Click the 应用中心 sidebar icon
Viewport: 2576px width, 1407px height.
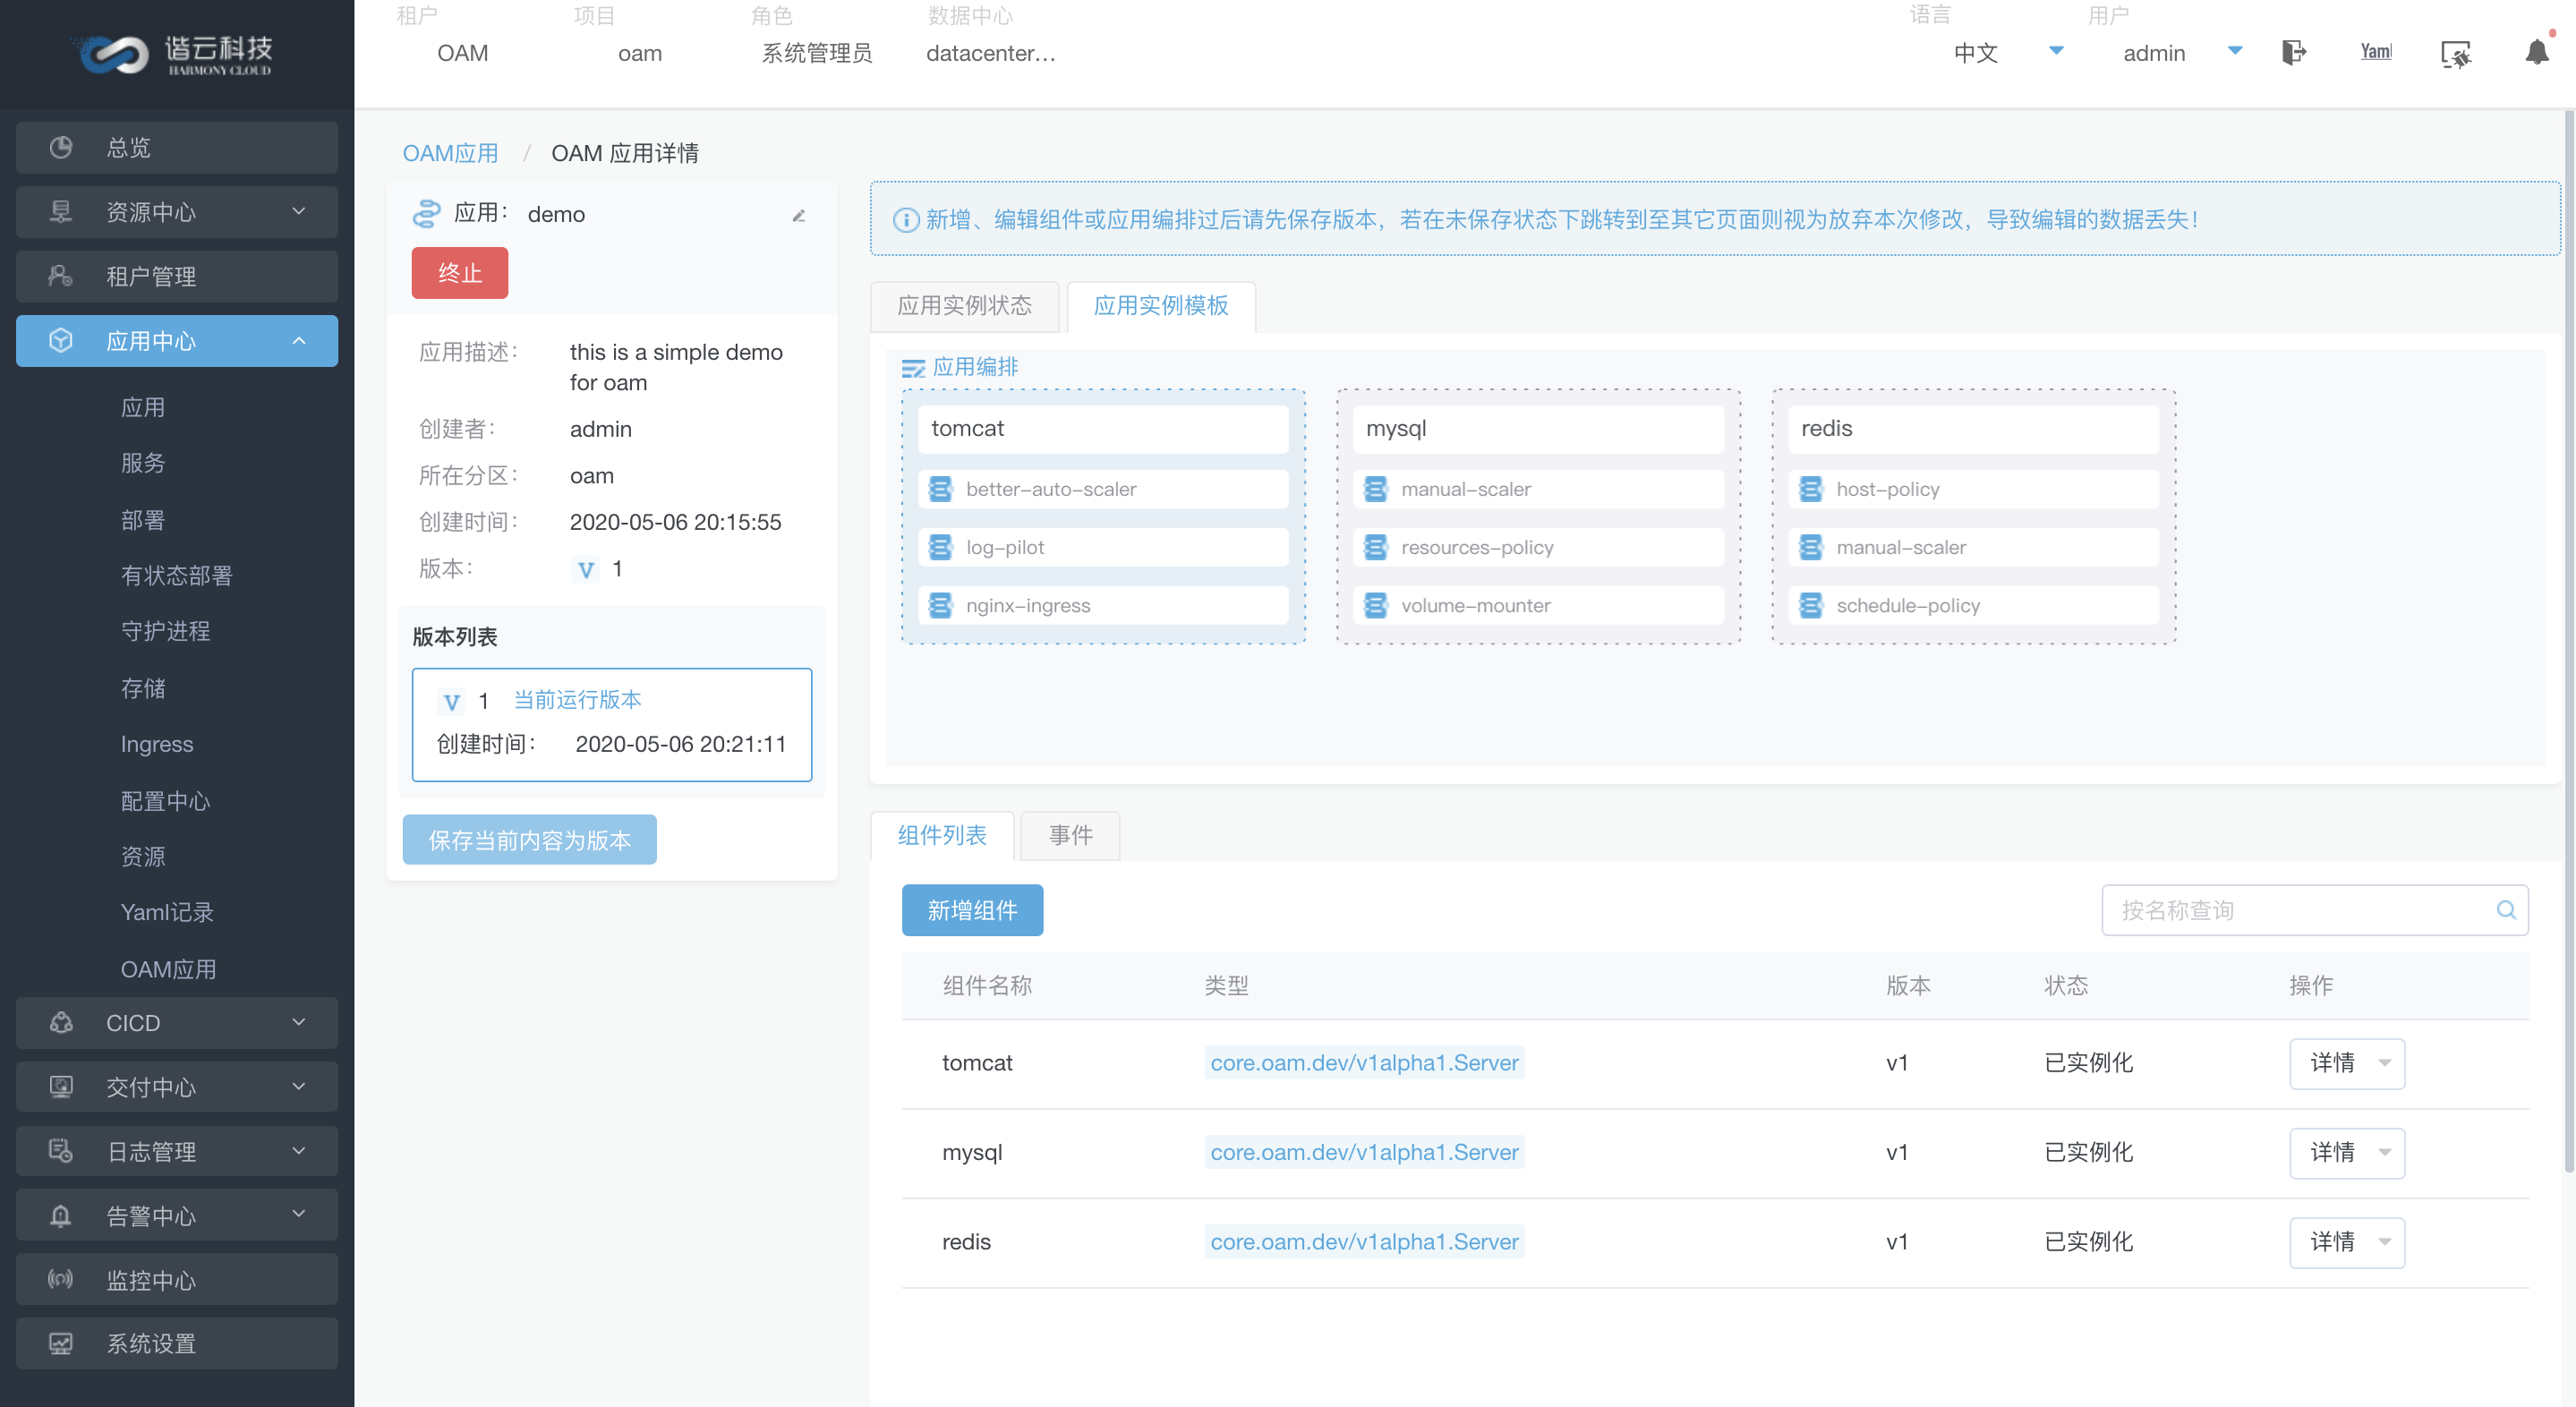point(63,341)
